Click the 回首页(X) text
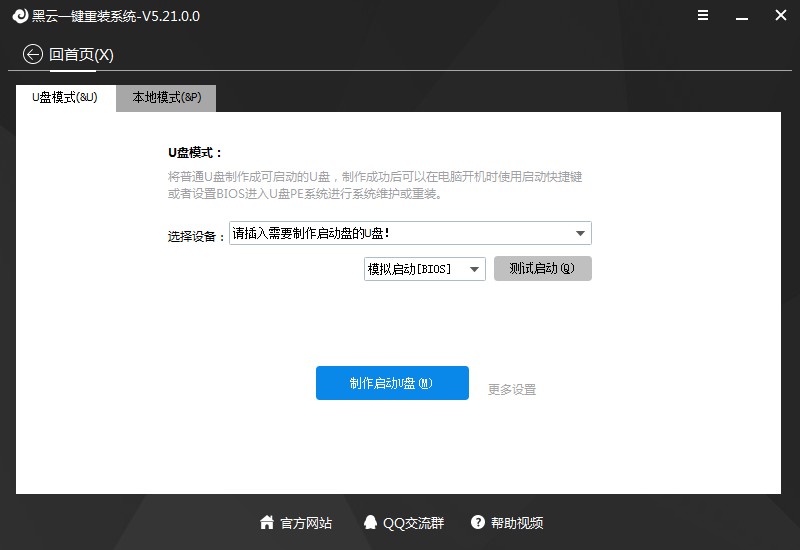The image size is (800, 550). coord(82,54)
